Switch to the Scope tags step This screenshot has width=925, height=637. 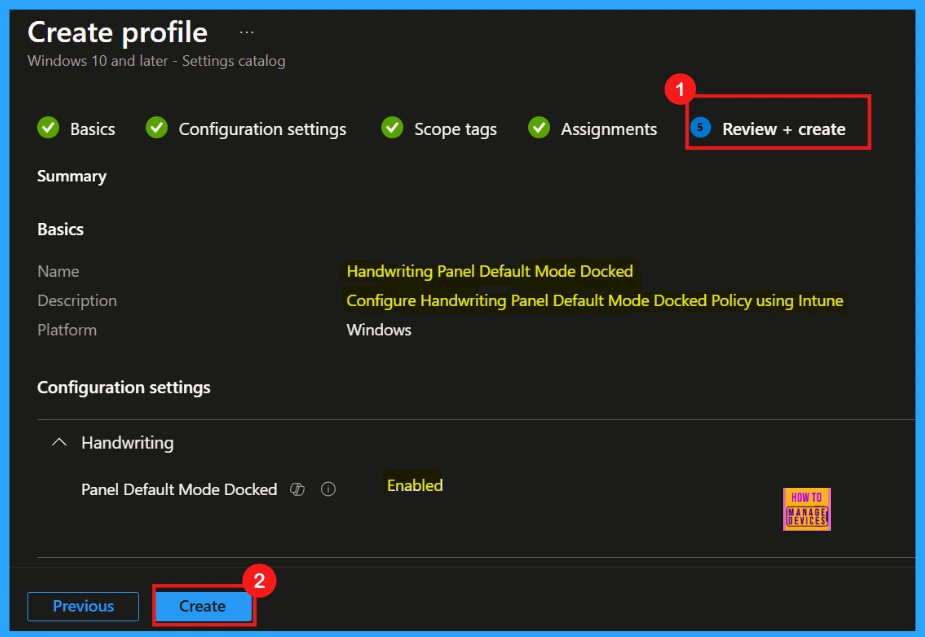point(455,129)
